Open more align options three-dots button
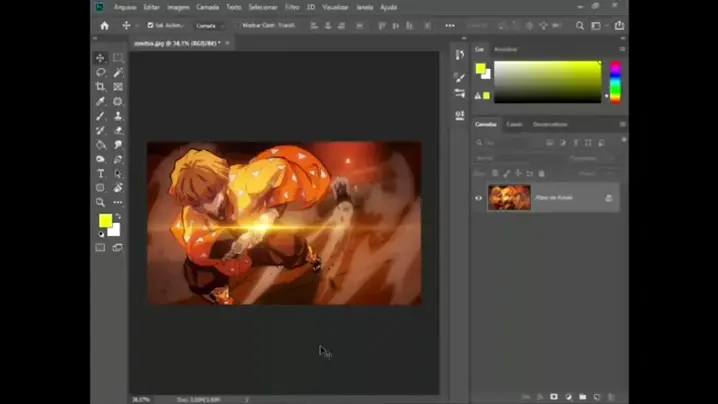718x404 pixels. pyautogui.click(x=450, y=26)
